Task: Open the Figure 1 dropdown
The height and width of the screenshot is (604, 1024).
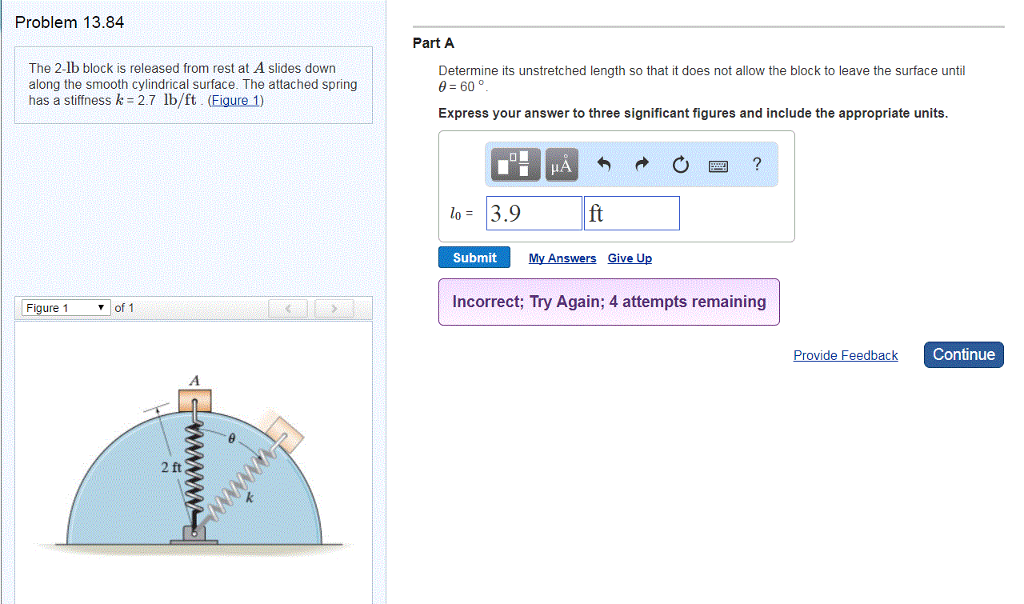Action: coord(64,308)
